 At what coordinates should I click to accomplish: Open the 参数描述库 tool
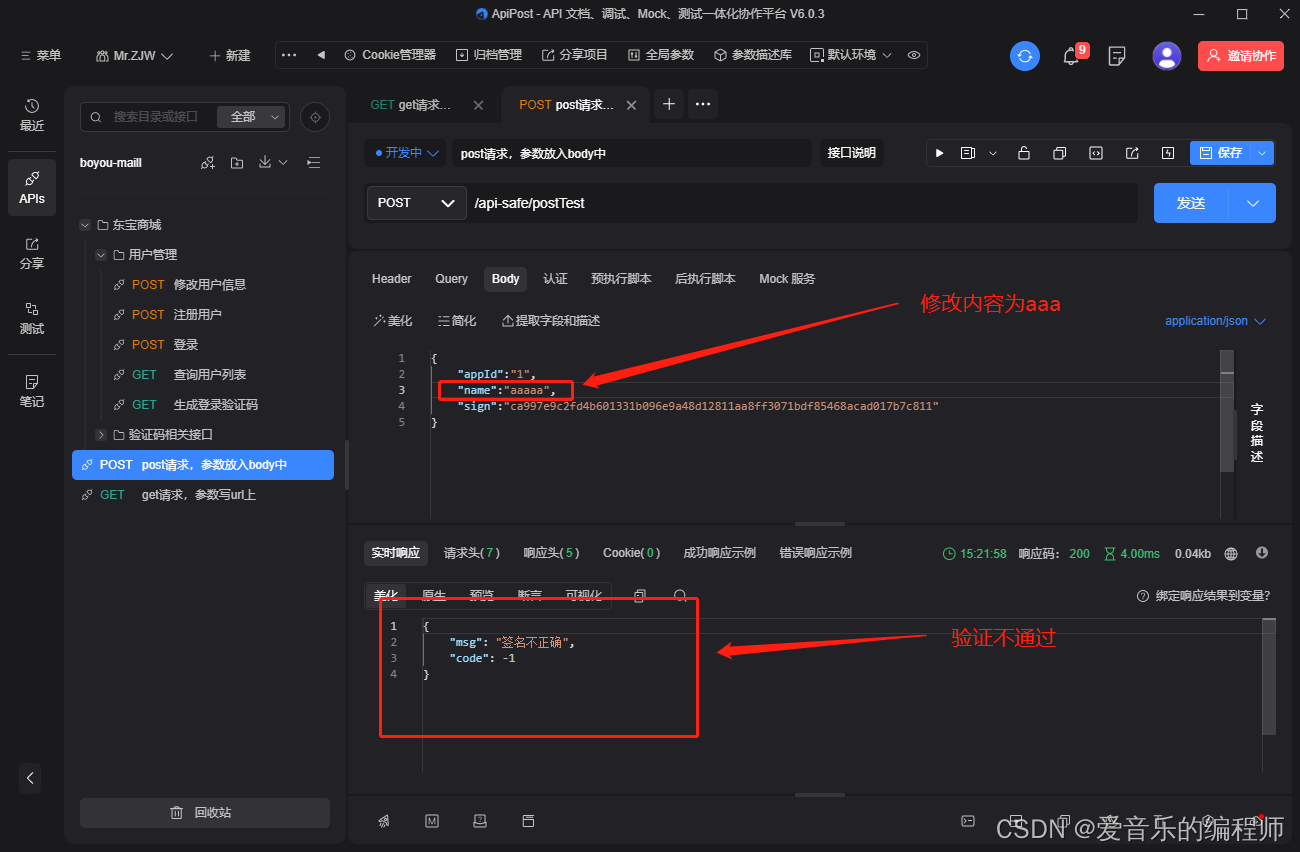(753, 55)
